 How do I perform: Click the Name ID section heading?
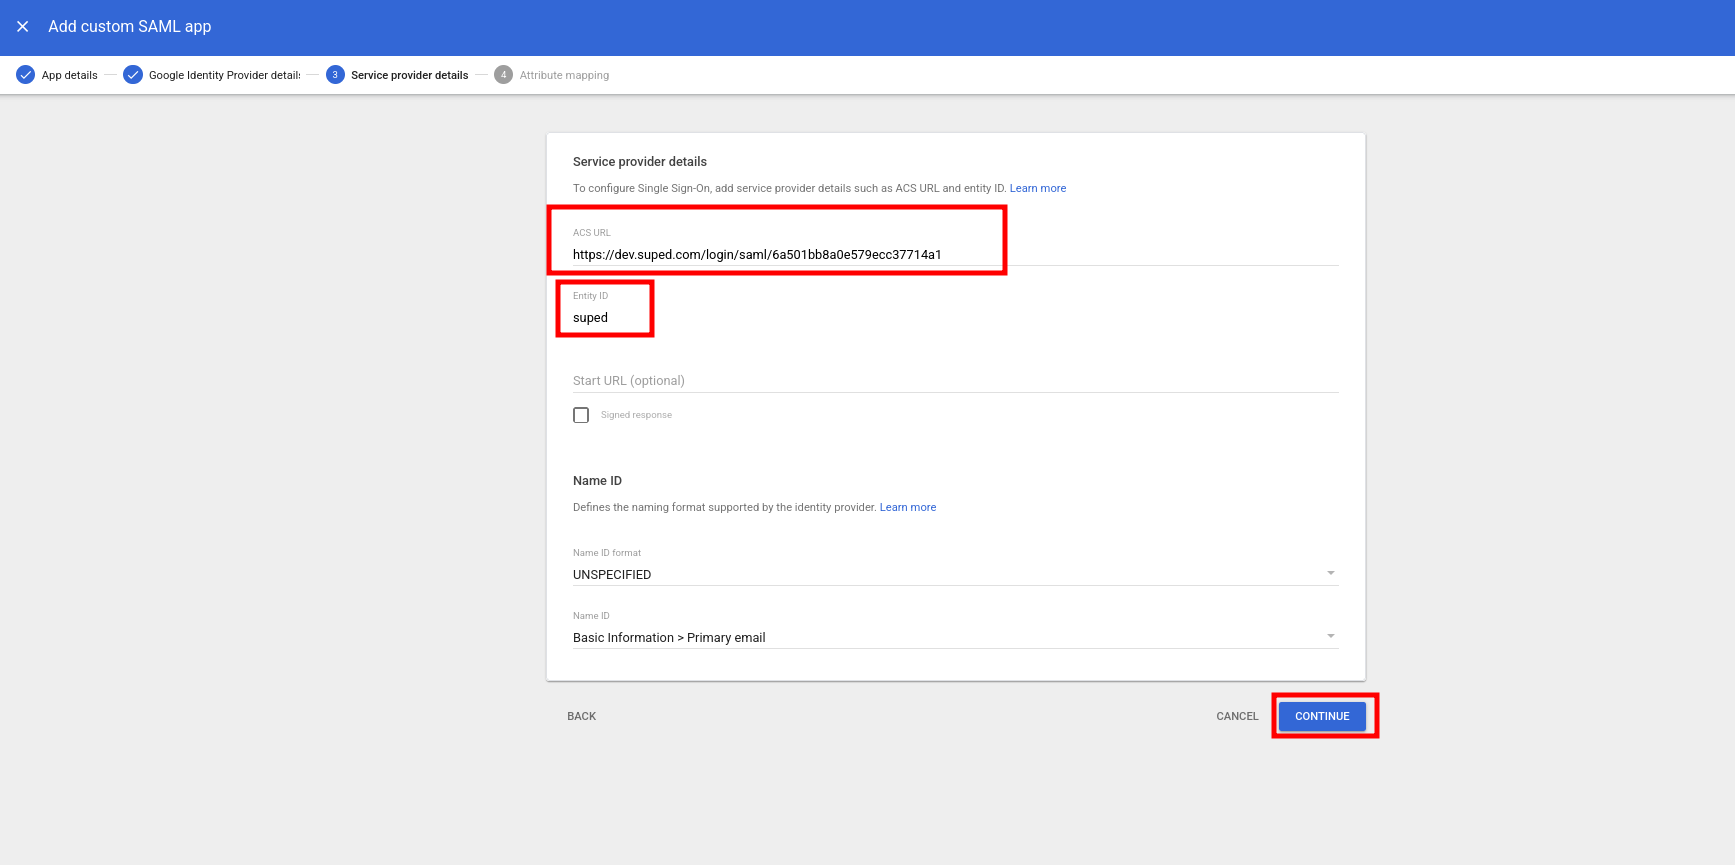pos(597,481)
